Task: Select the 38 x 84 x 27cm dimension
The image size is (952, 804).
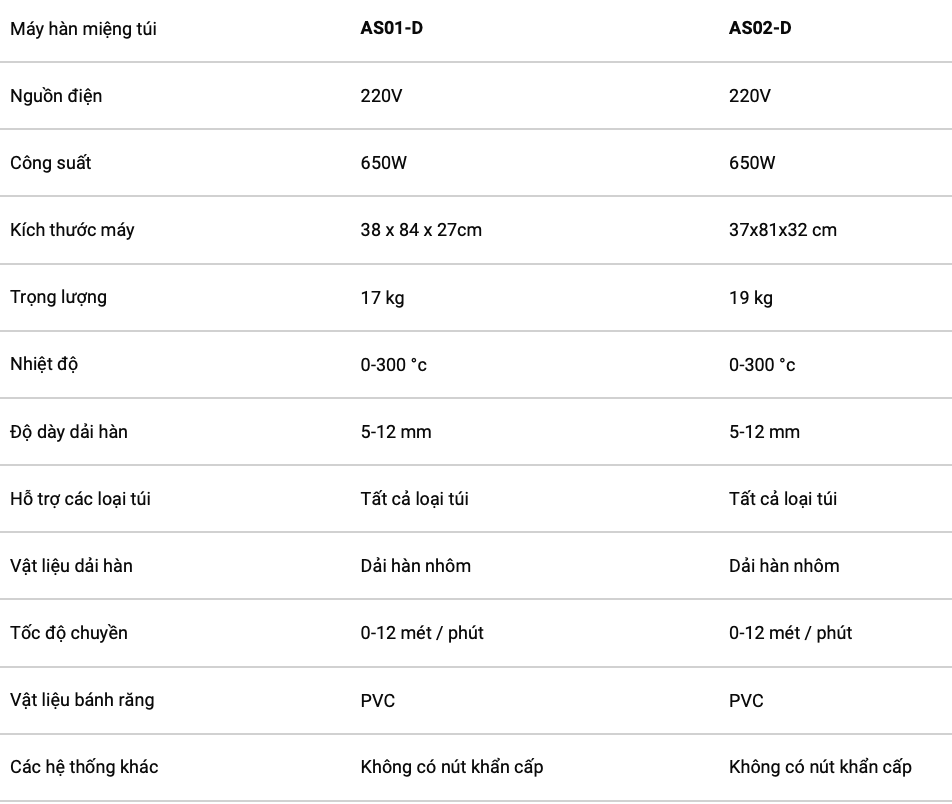Action: pyautogui.click(x=421, y=230)
